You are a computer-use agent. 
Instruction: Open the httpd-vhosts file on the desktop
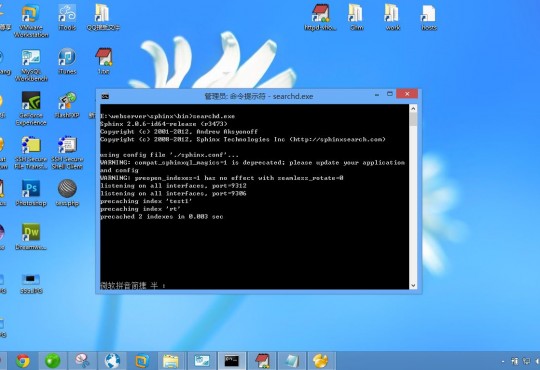click(x=320, y=17)
